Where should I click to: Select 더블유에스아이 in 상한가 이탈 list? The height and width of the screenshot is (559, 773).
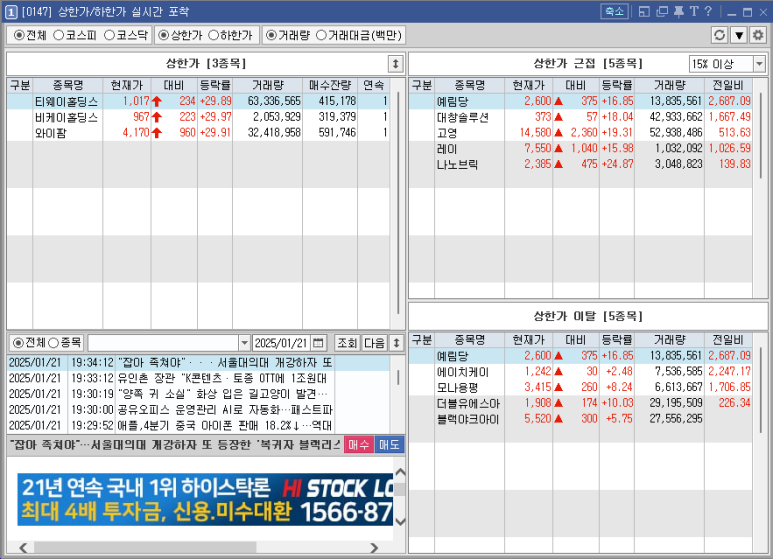coord(581,403)
